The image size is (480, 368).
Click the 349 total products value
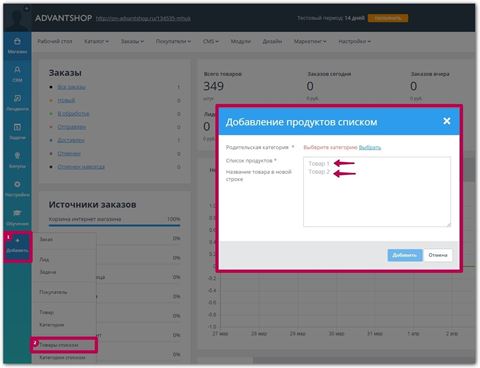click(214, 86)
